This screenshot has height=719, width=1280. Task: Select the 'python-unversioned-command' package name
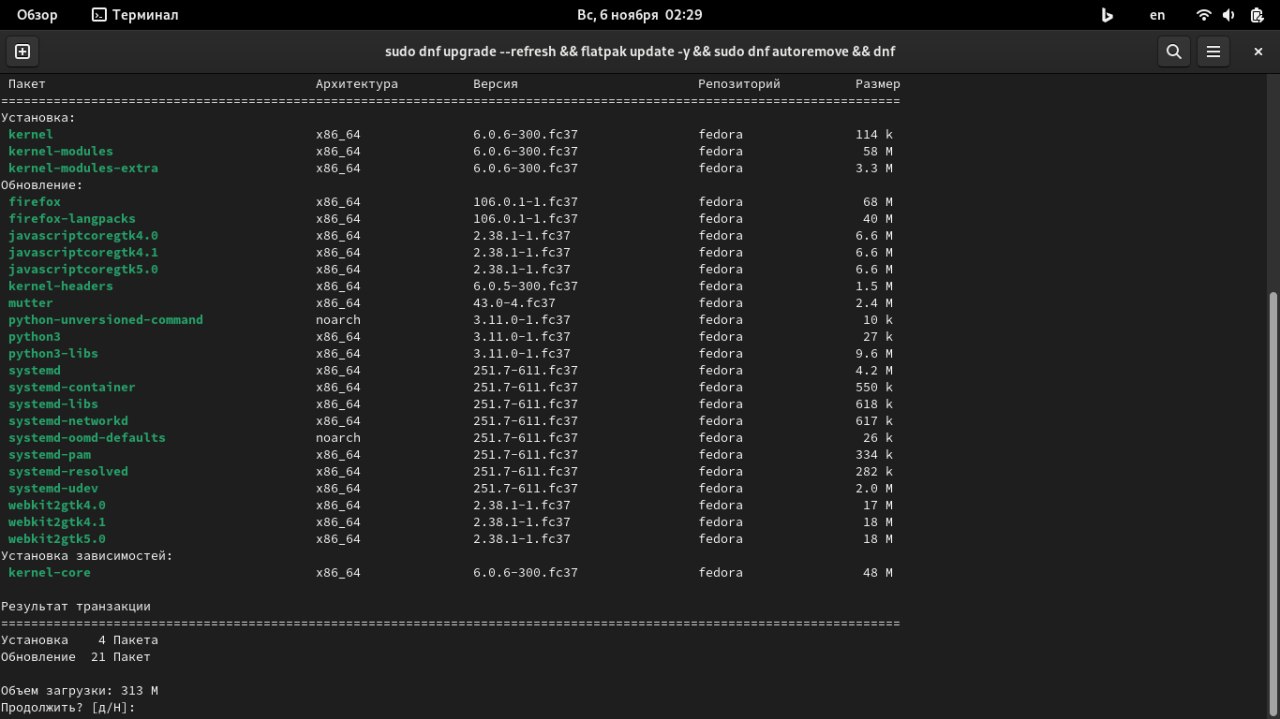pyautogui.click(x=106, y=320)
